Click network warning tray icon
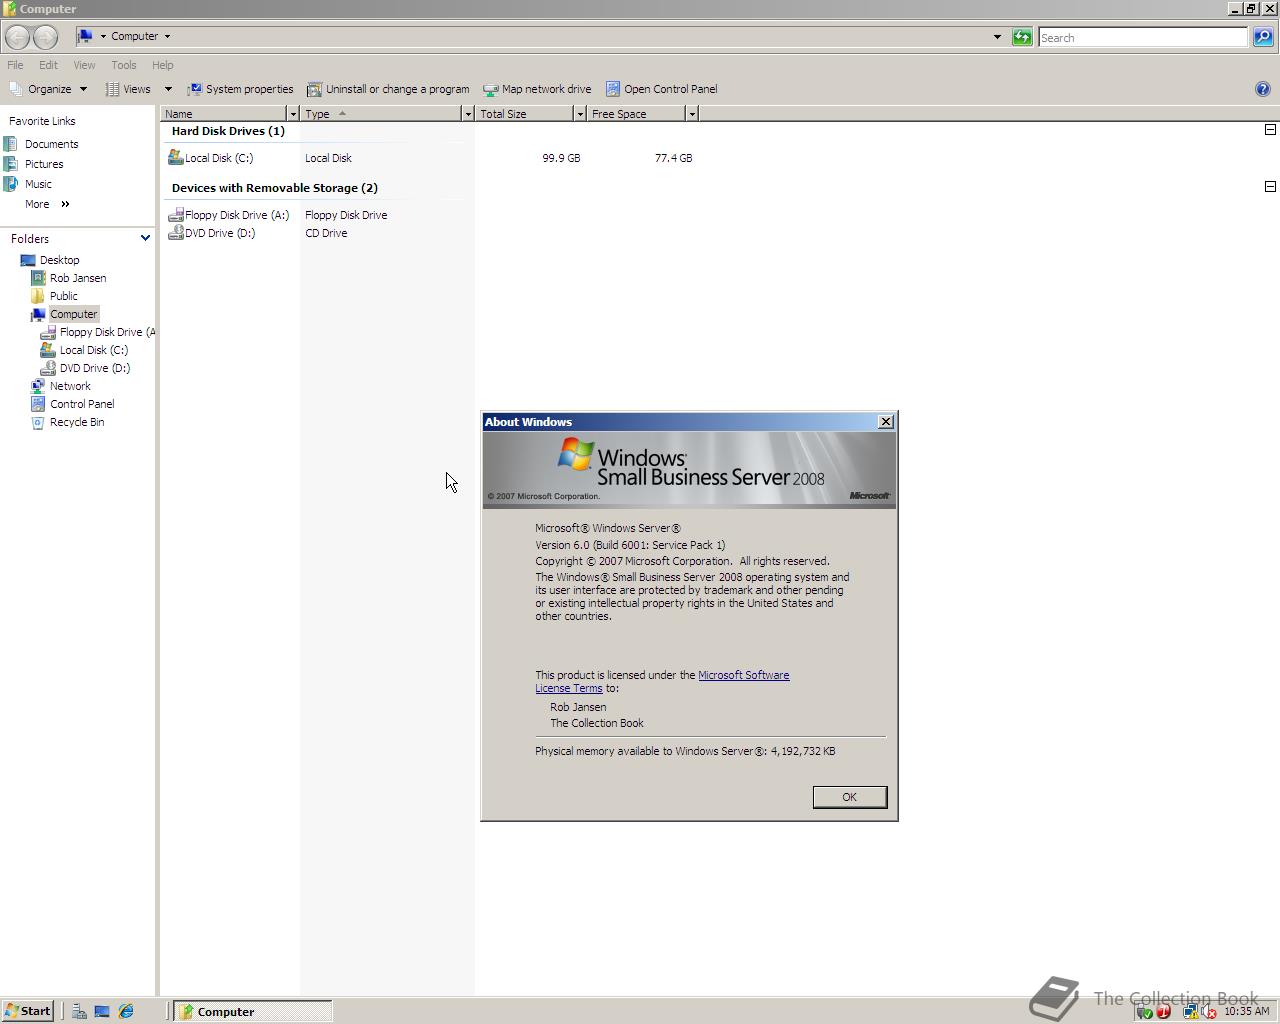 pos(1190,1012)
